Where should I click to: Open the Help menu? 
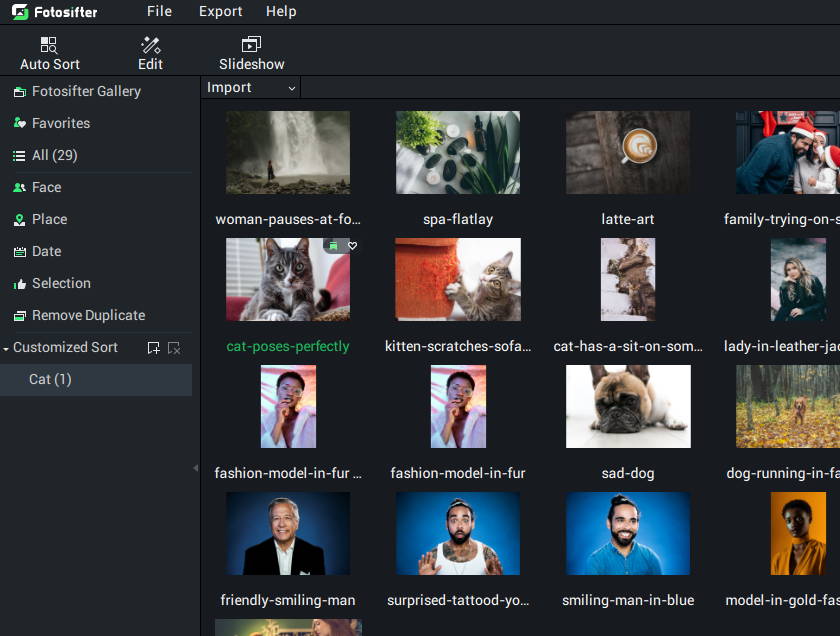coord(281,11)
